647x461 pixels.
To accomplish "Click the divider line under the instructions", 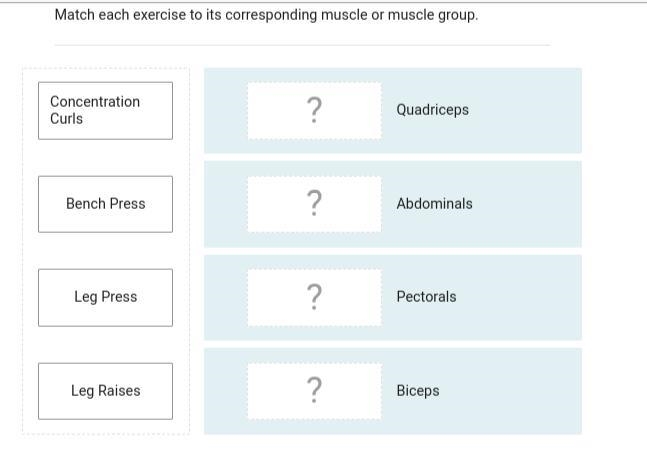I will click(x=302, y=45).
